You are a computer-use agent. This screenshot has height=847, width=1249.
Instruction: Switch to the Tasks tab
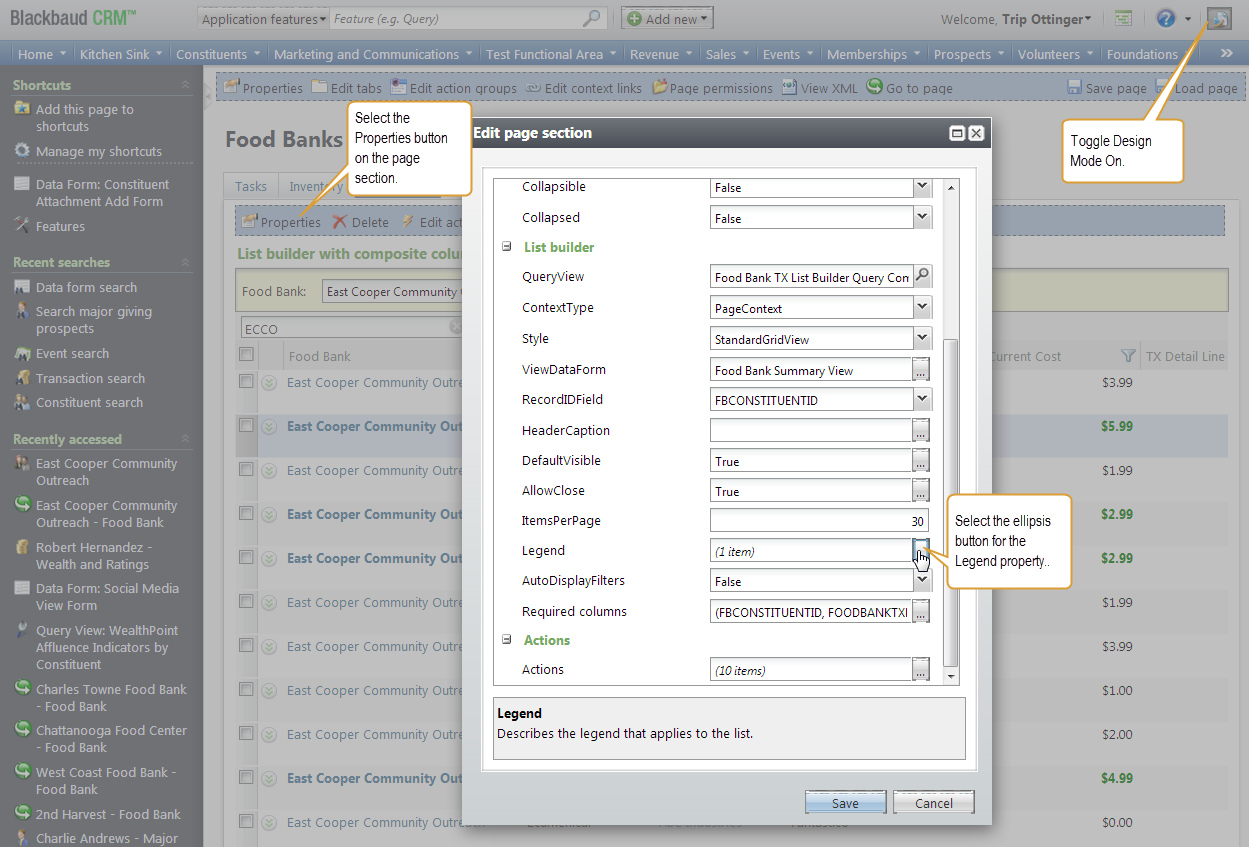point(251,186)
